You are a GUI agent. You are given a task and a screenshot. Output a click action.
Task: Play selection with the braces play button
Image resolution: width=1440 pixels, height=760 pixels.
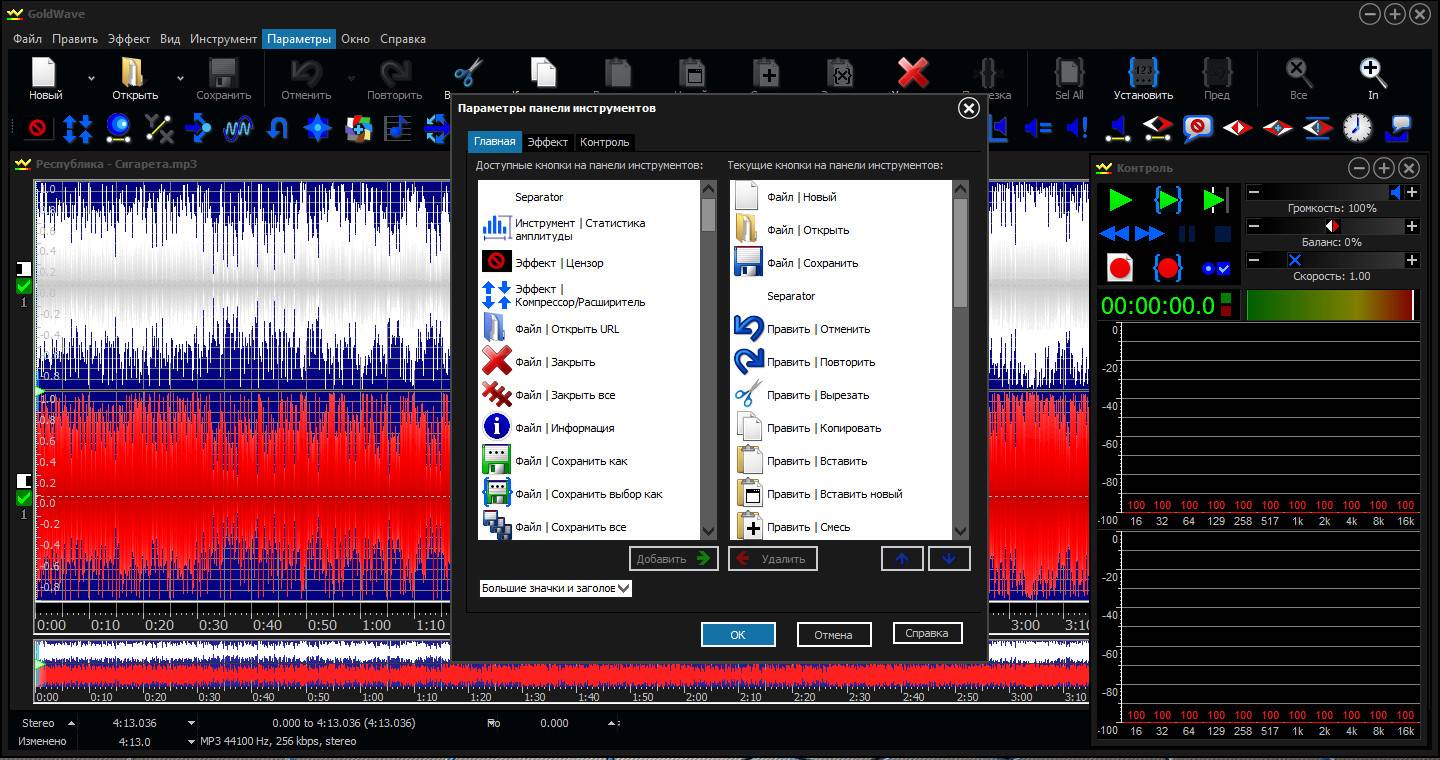pyautogui.click(x=1168, y=200)
